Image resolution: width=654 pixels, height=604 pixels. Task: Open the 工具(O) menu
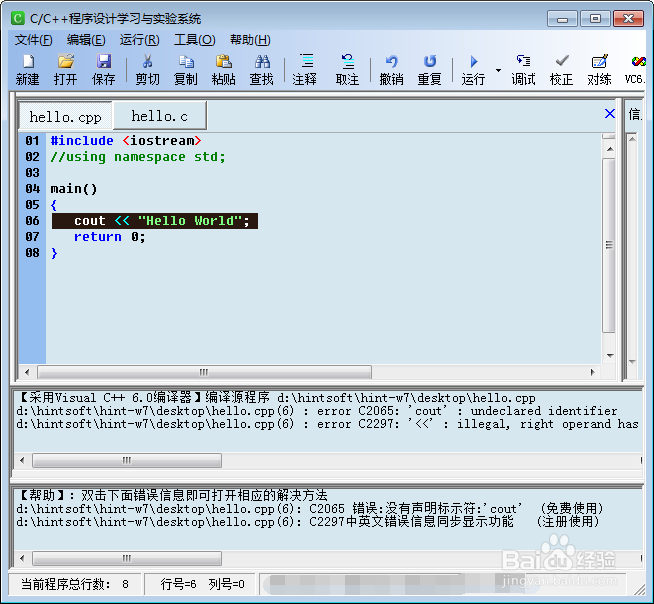click(194, 40)
